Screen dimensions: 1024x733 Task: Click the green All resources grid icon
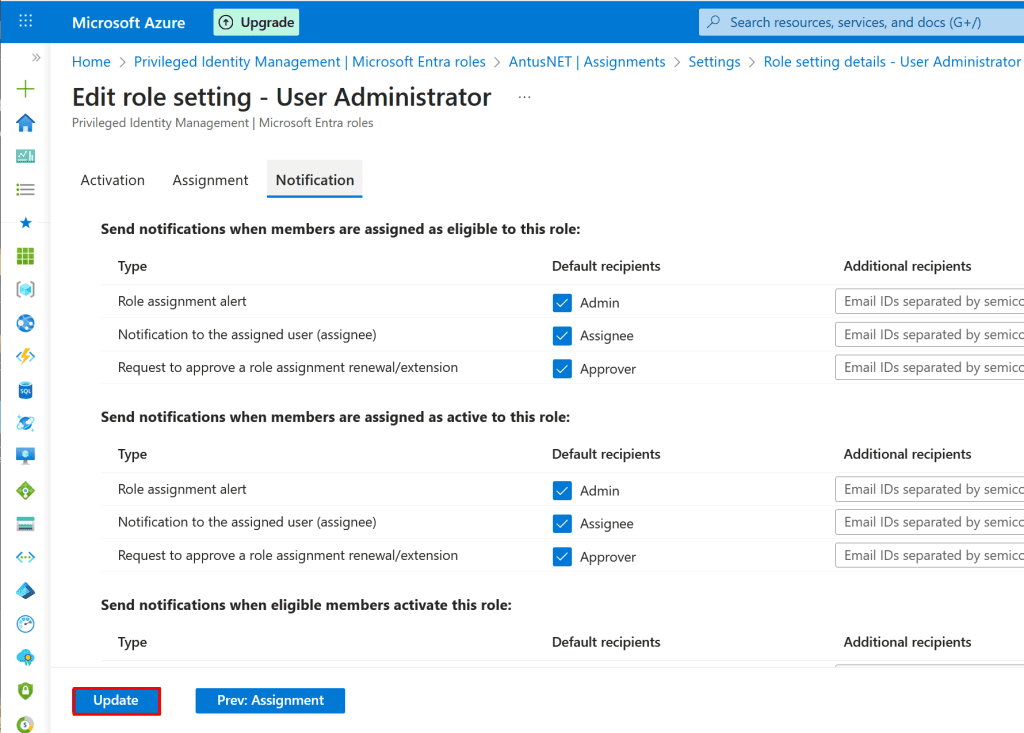point(26,256)
